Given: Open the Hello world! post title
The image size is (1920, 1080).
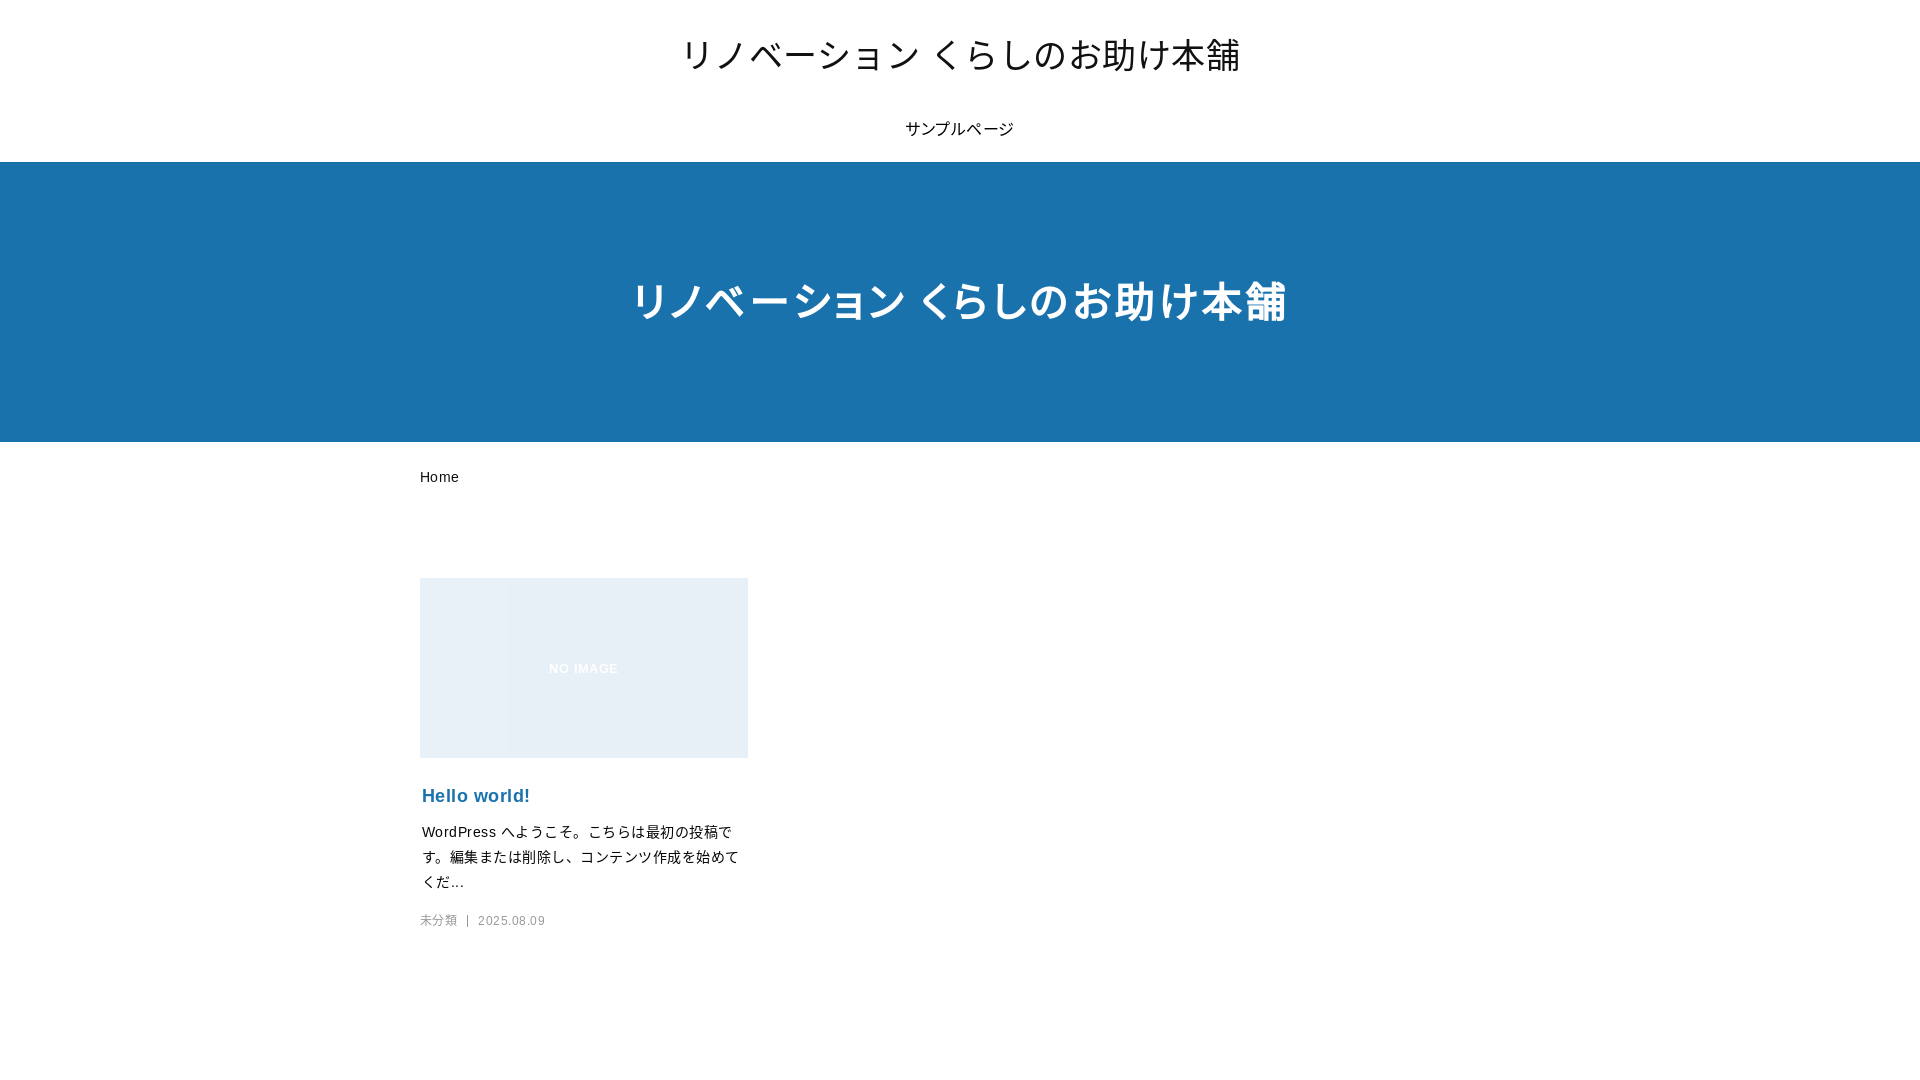Looking at the screenshot, I should pos(476,796).
